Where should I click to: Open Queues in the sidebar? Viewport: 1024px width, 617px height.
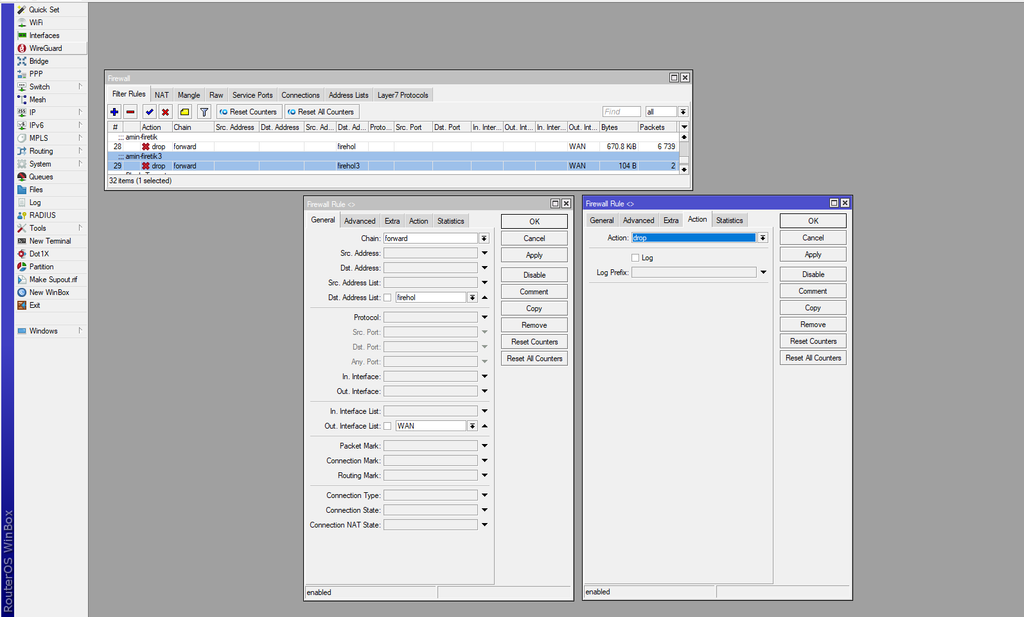pos(40,177)
